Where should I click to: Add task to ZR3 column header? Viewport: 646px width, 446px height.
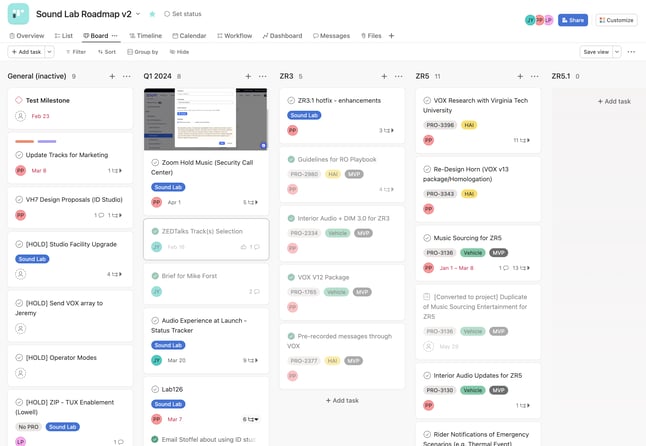(384, 76)
